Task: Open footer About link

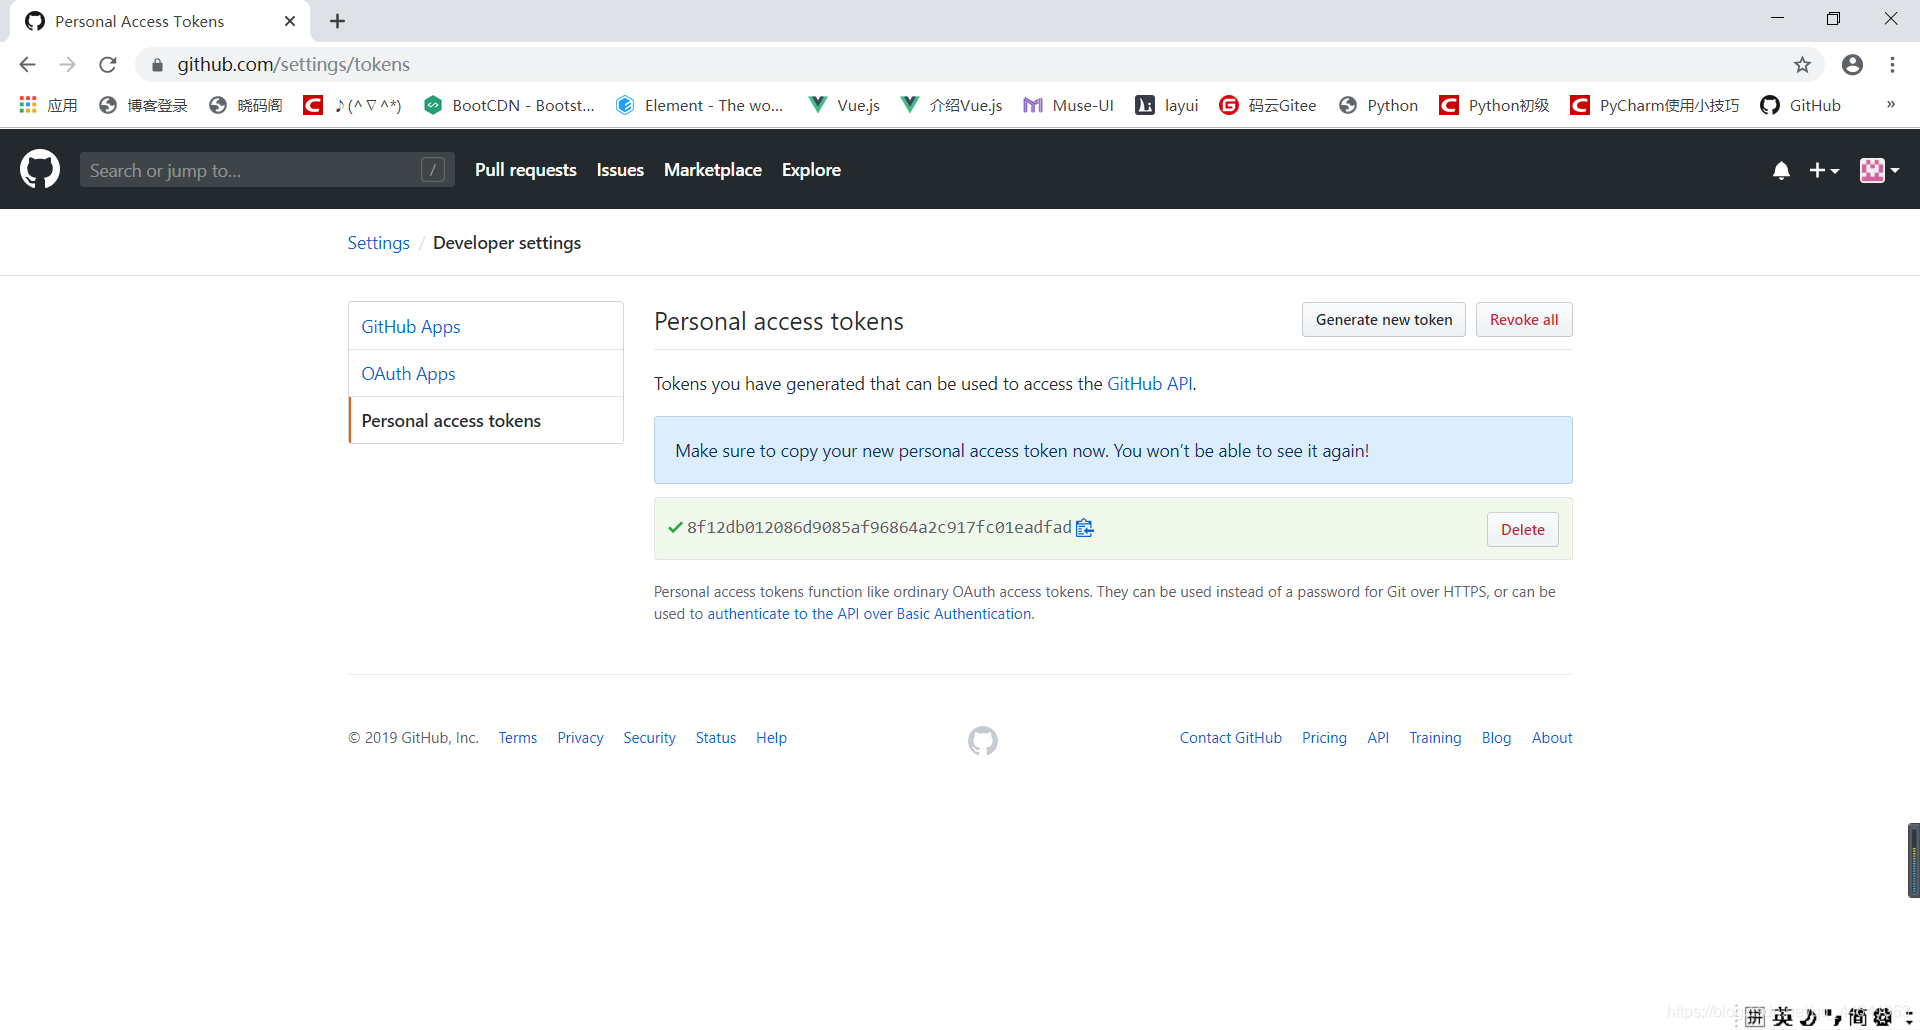Action: [1552, 738]
